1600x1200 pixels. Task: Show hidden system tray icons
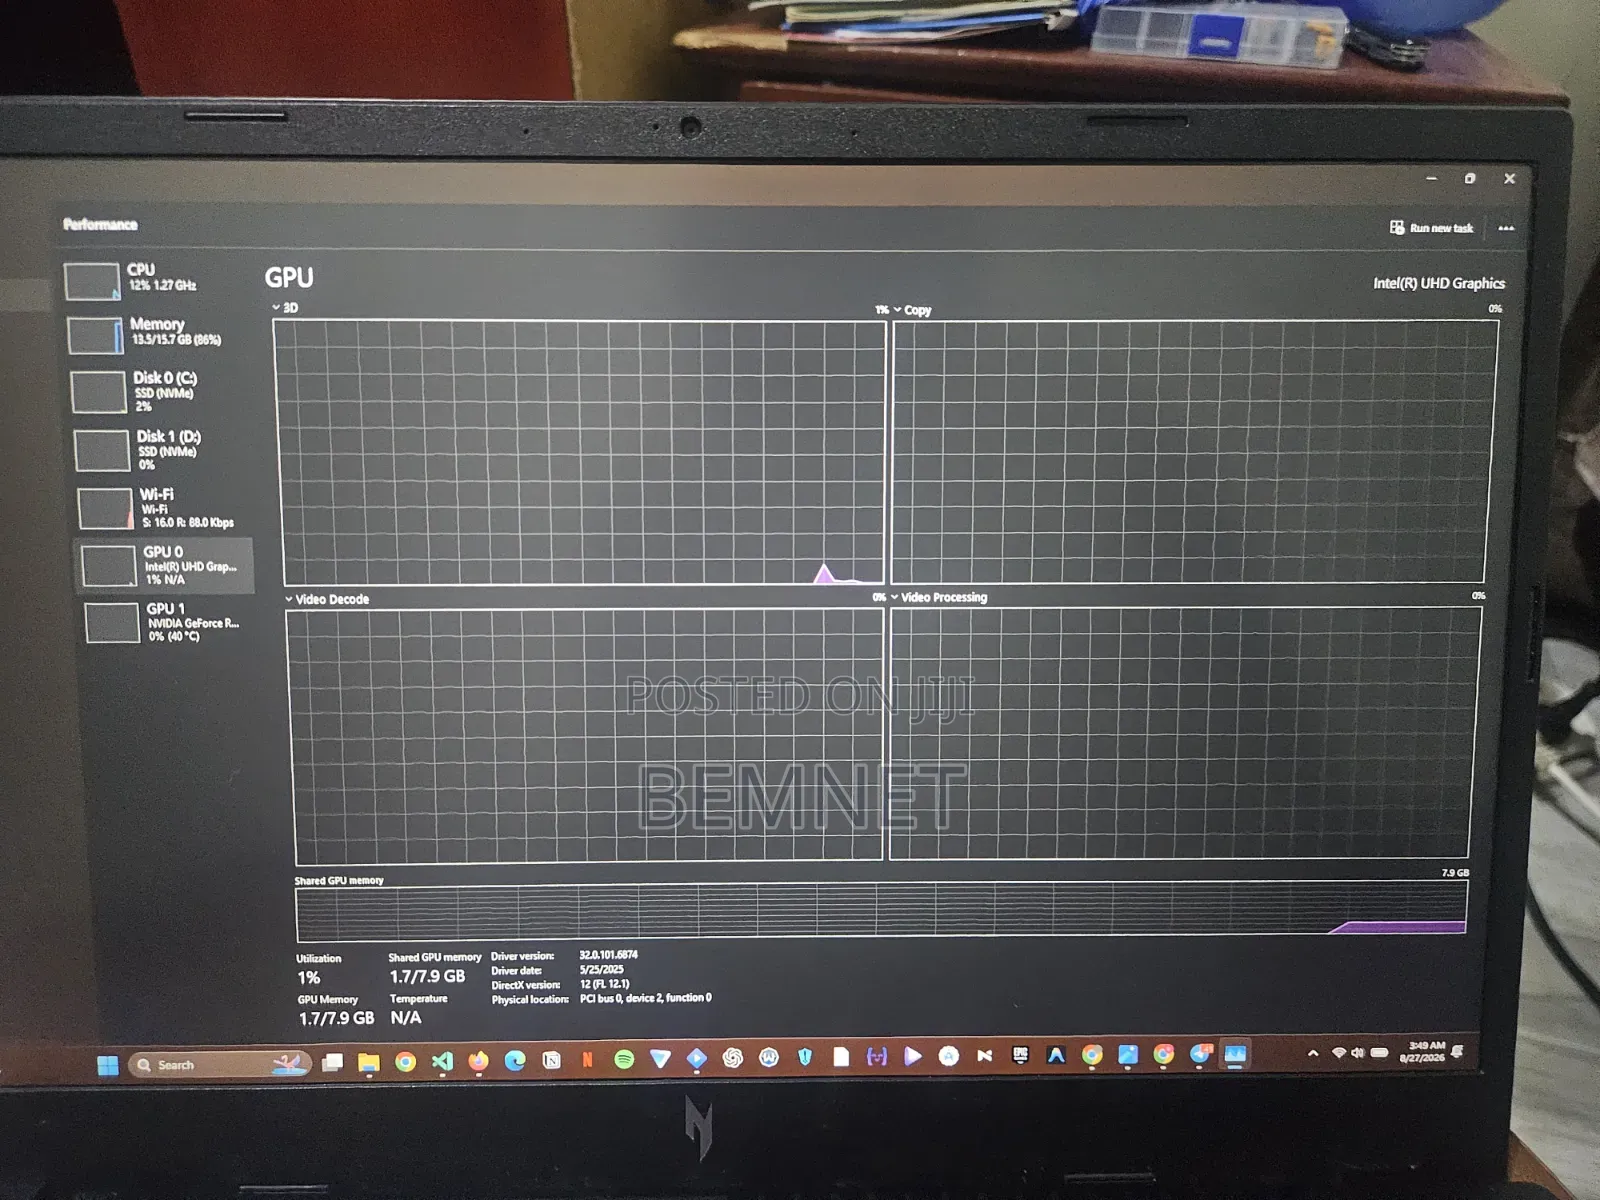click(x=1313, y=1053)
